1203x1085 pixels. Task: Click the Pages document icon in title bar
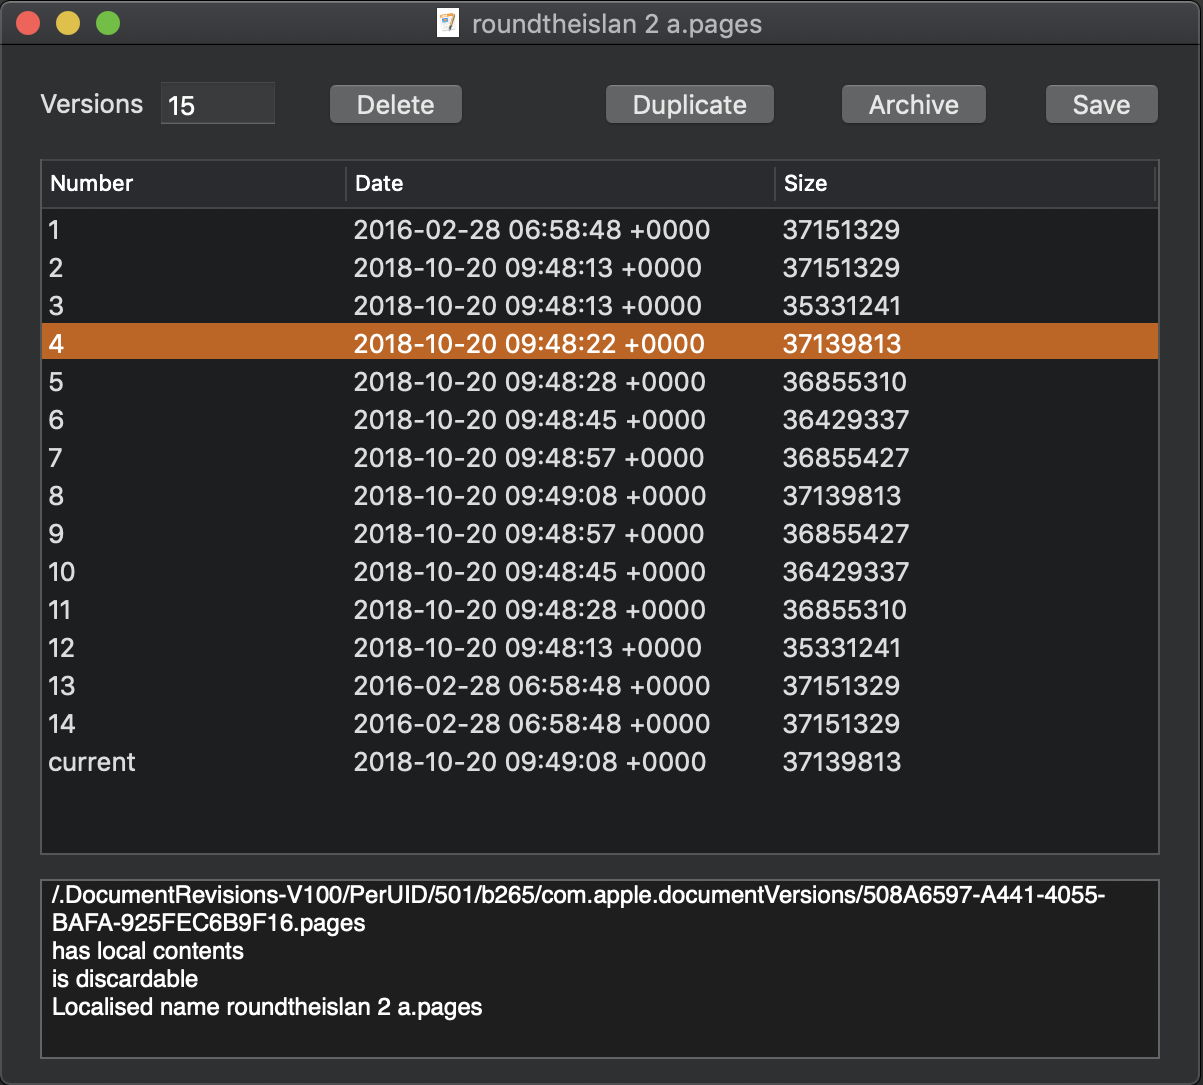pyautogui.click(x=448, y=23)
